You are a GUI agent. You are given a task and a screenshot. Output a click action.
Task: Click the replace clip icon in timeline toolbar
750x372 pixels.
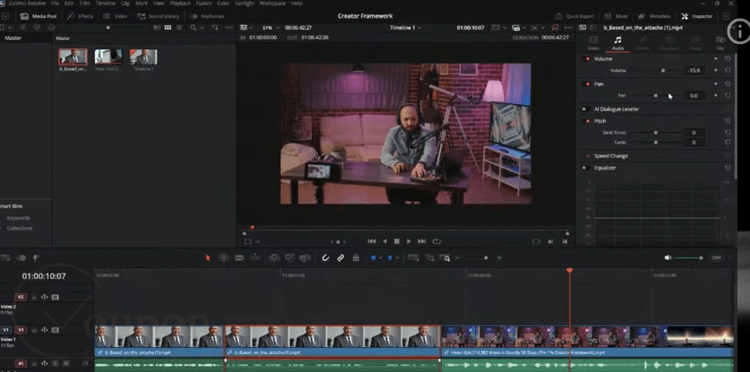(x=305, y=258)
